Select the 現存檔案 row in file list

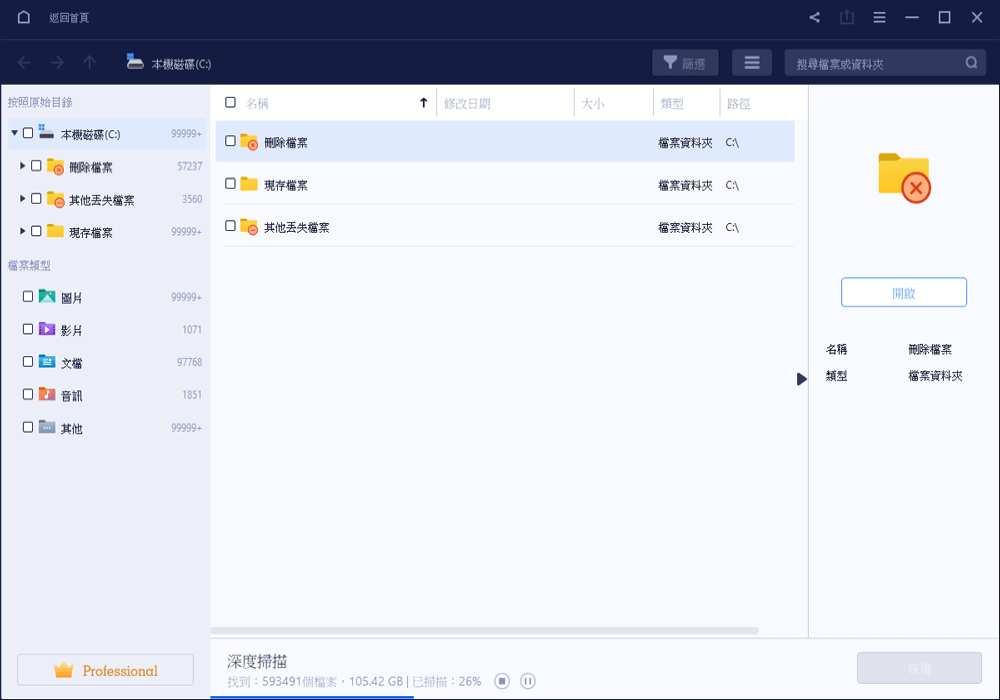[x=504, y=184]
